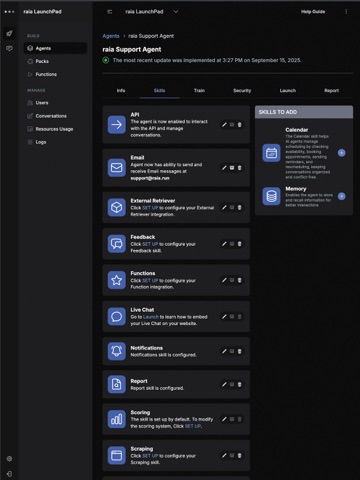This screenshot has width=360, height=480.
Task: Edit the Email skill with pencil icon
Action: pyautogui.click(x=224, y=168)
